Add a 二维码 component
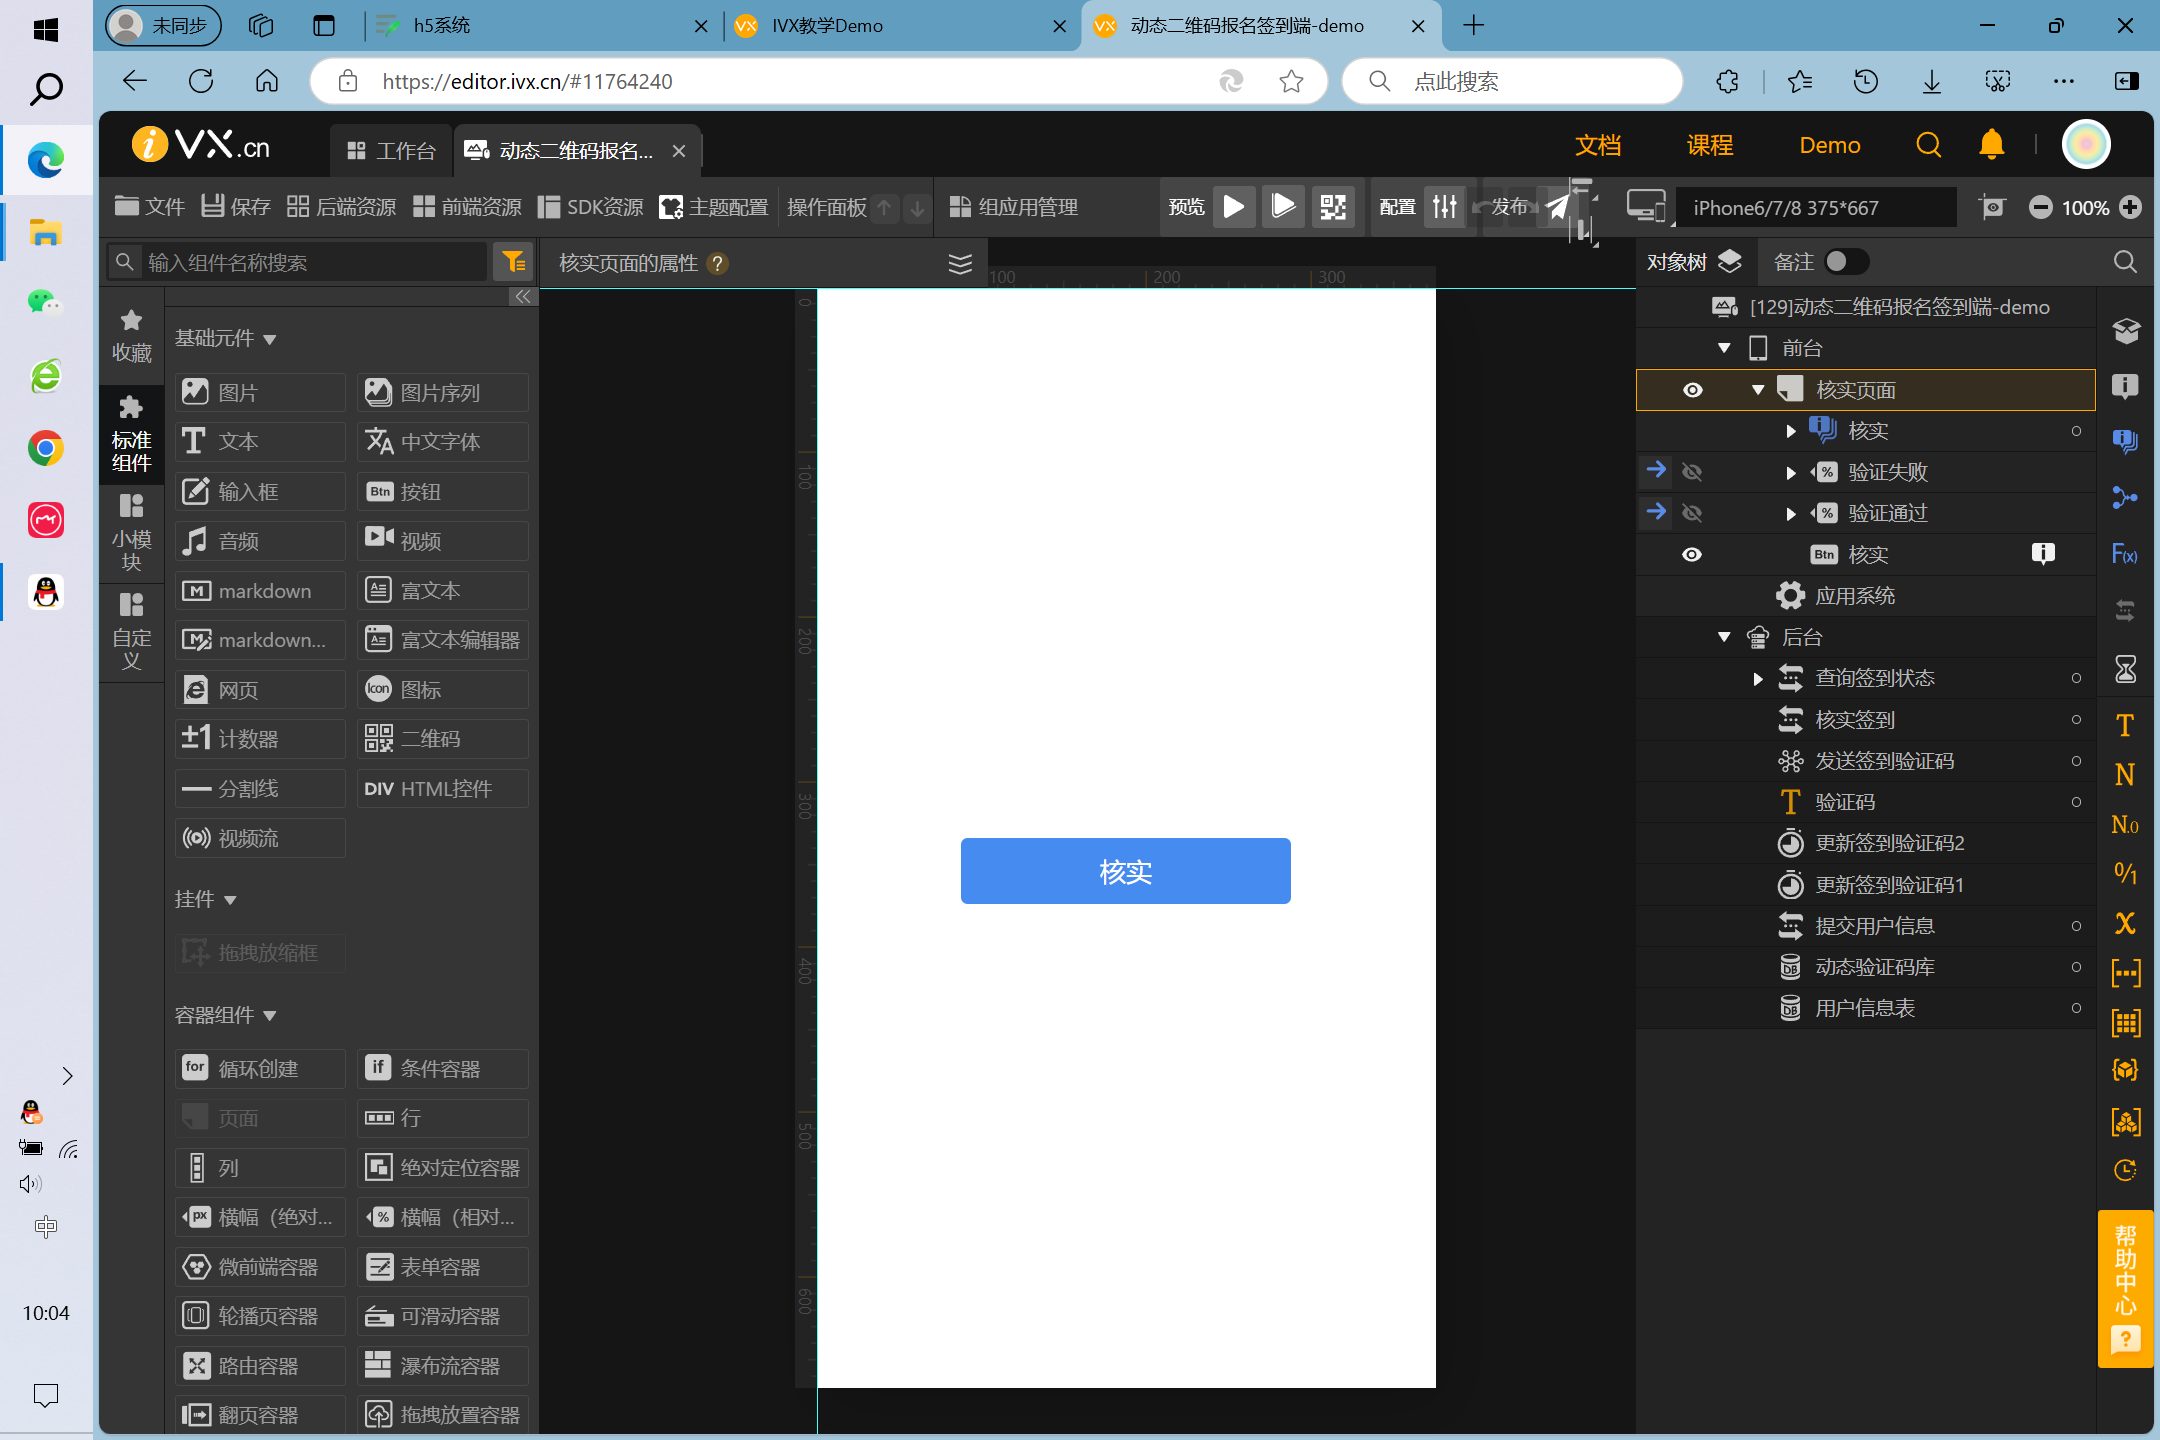 click(x=442, y=739)
